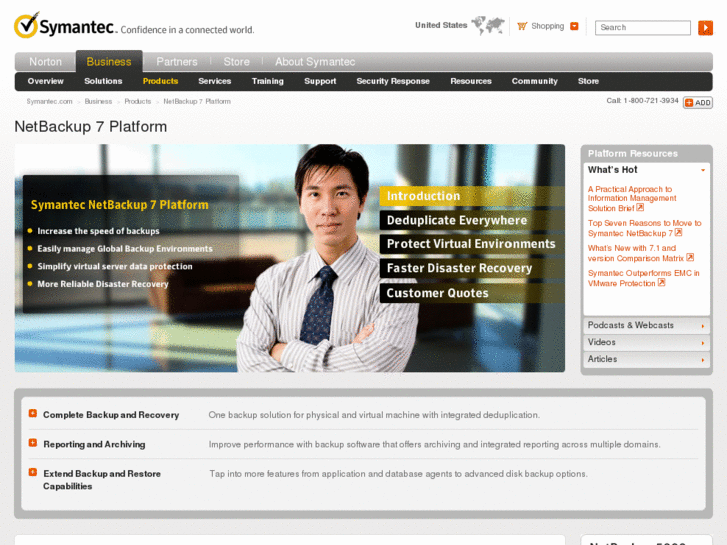Open the Services menu item

tap(215, 81)
